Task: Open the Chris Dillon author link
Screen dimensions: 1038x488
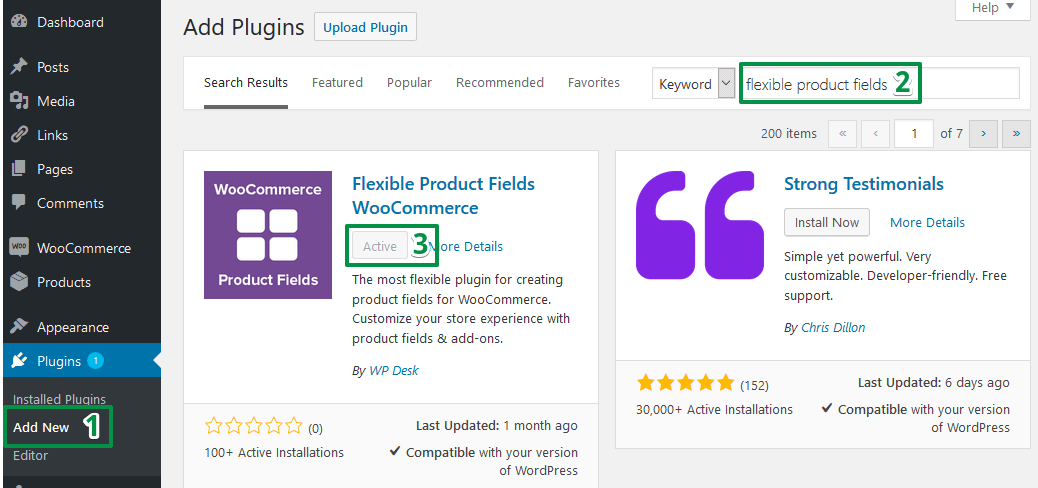Action: (x=833, y=327)
